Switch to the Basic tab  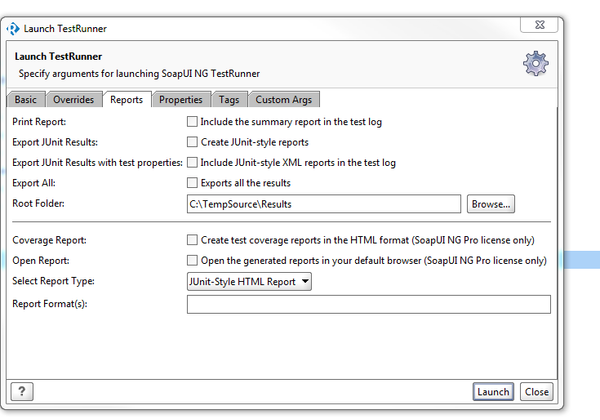point(25,99)
